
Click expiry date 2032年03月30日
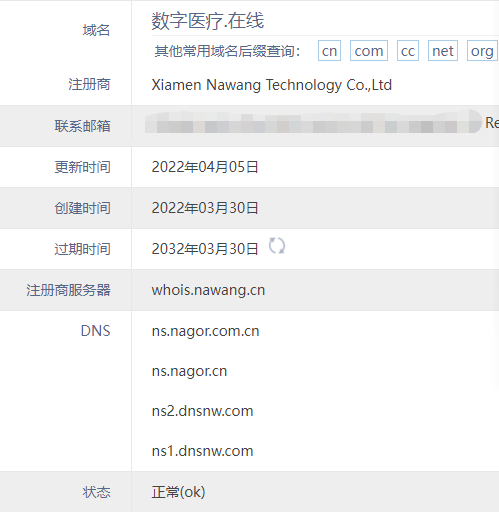205,249
